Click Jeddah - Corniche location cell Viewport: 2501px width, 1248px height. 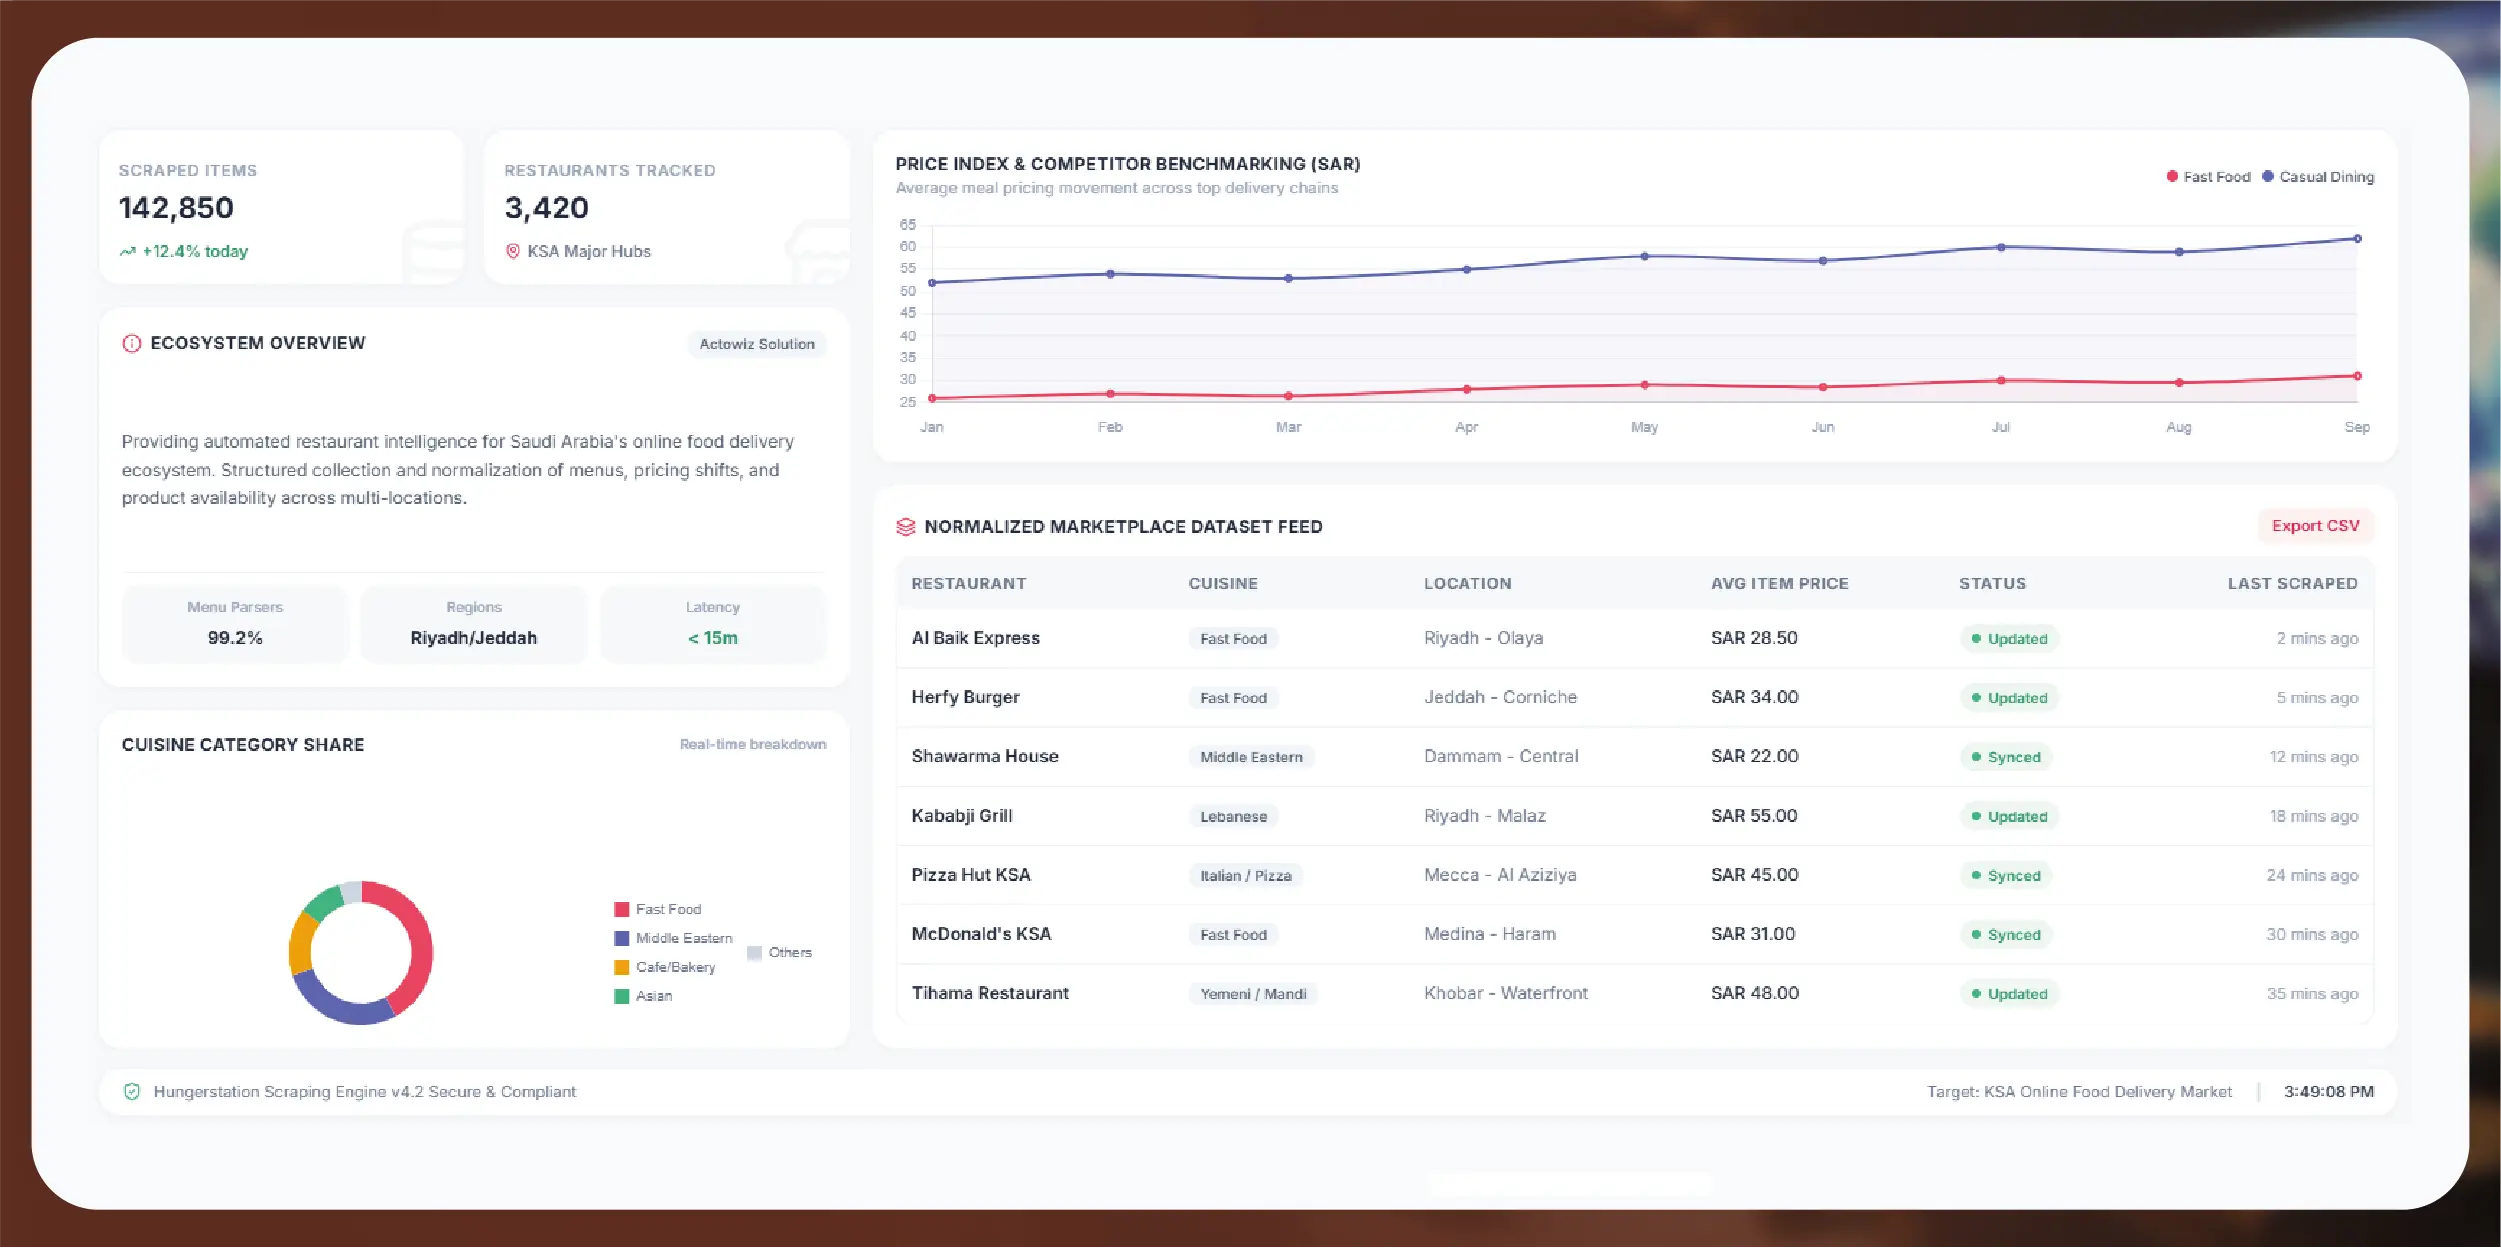[x=1500, y=697]
